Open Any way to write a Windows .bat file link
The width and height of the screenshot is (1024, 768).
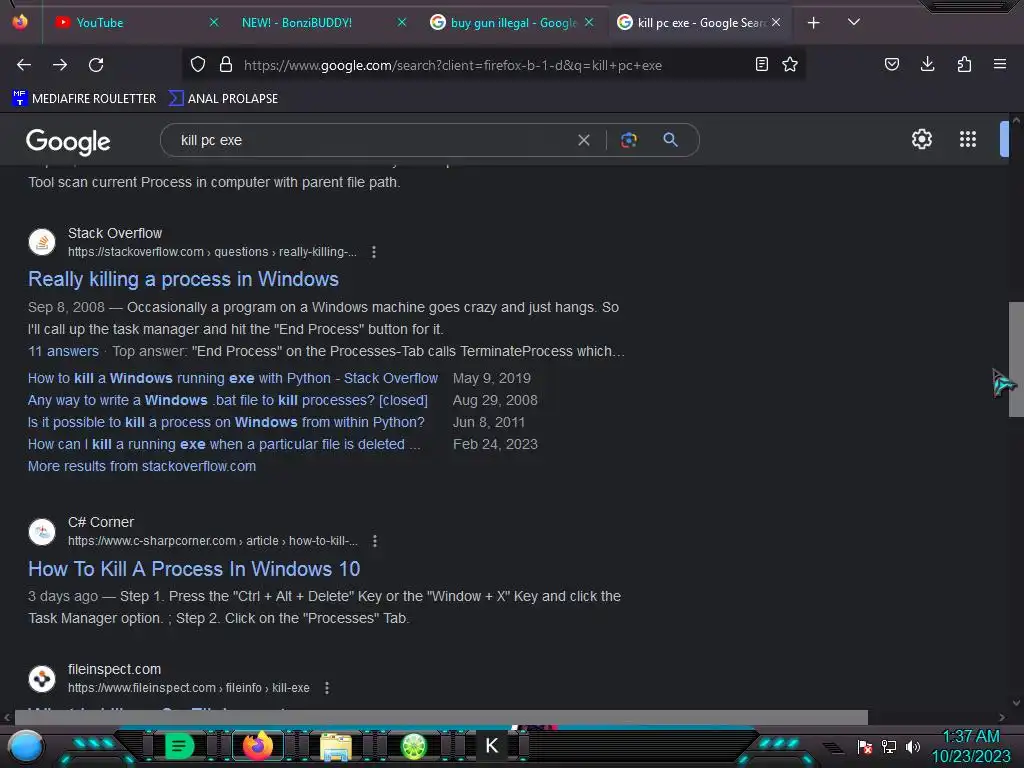[228, 400]
